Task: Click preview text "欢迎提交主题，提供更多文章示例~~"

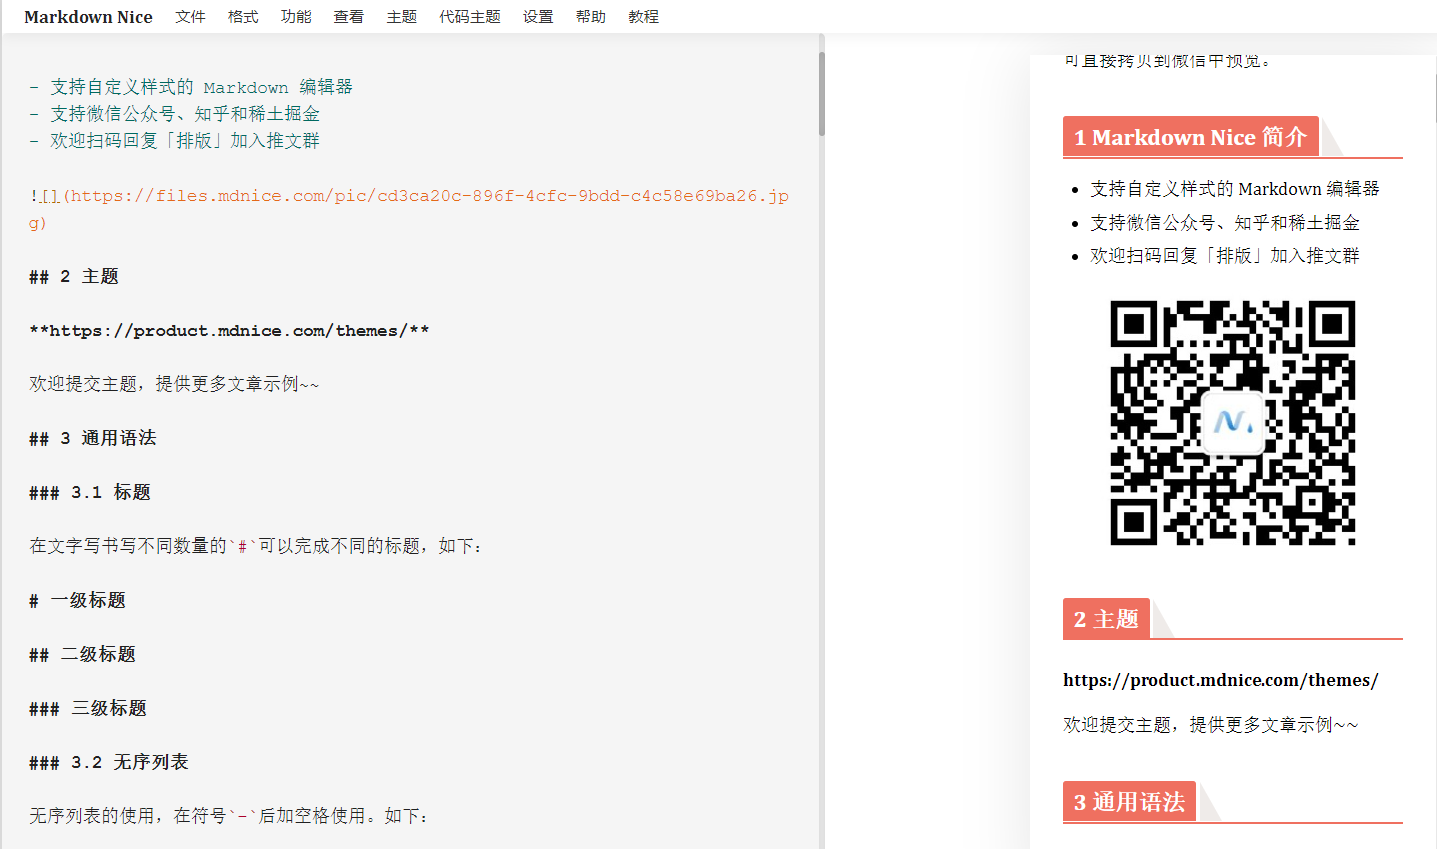Action: (1211, 725)
